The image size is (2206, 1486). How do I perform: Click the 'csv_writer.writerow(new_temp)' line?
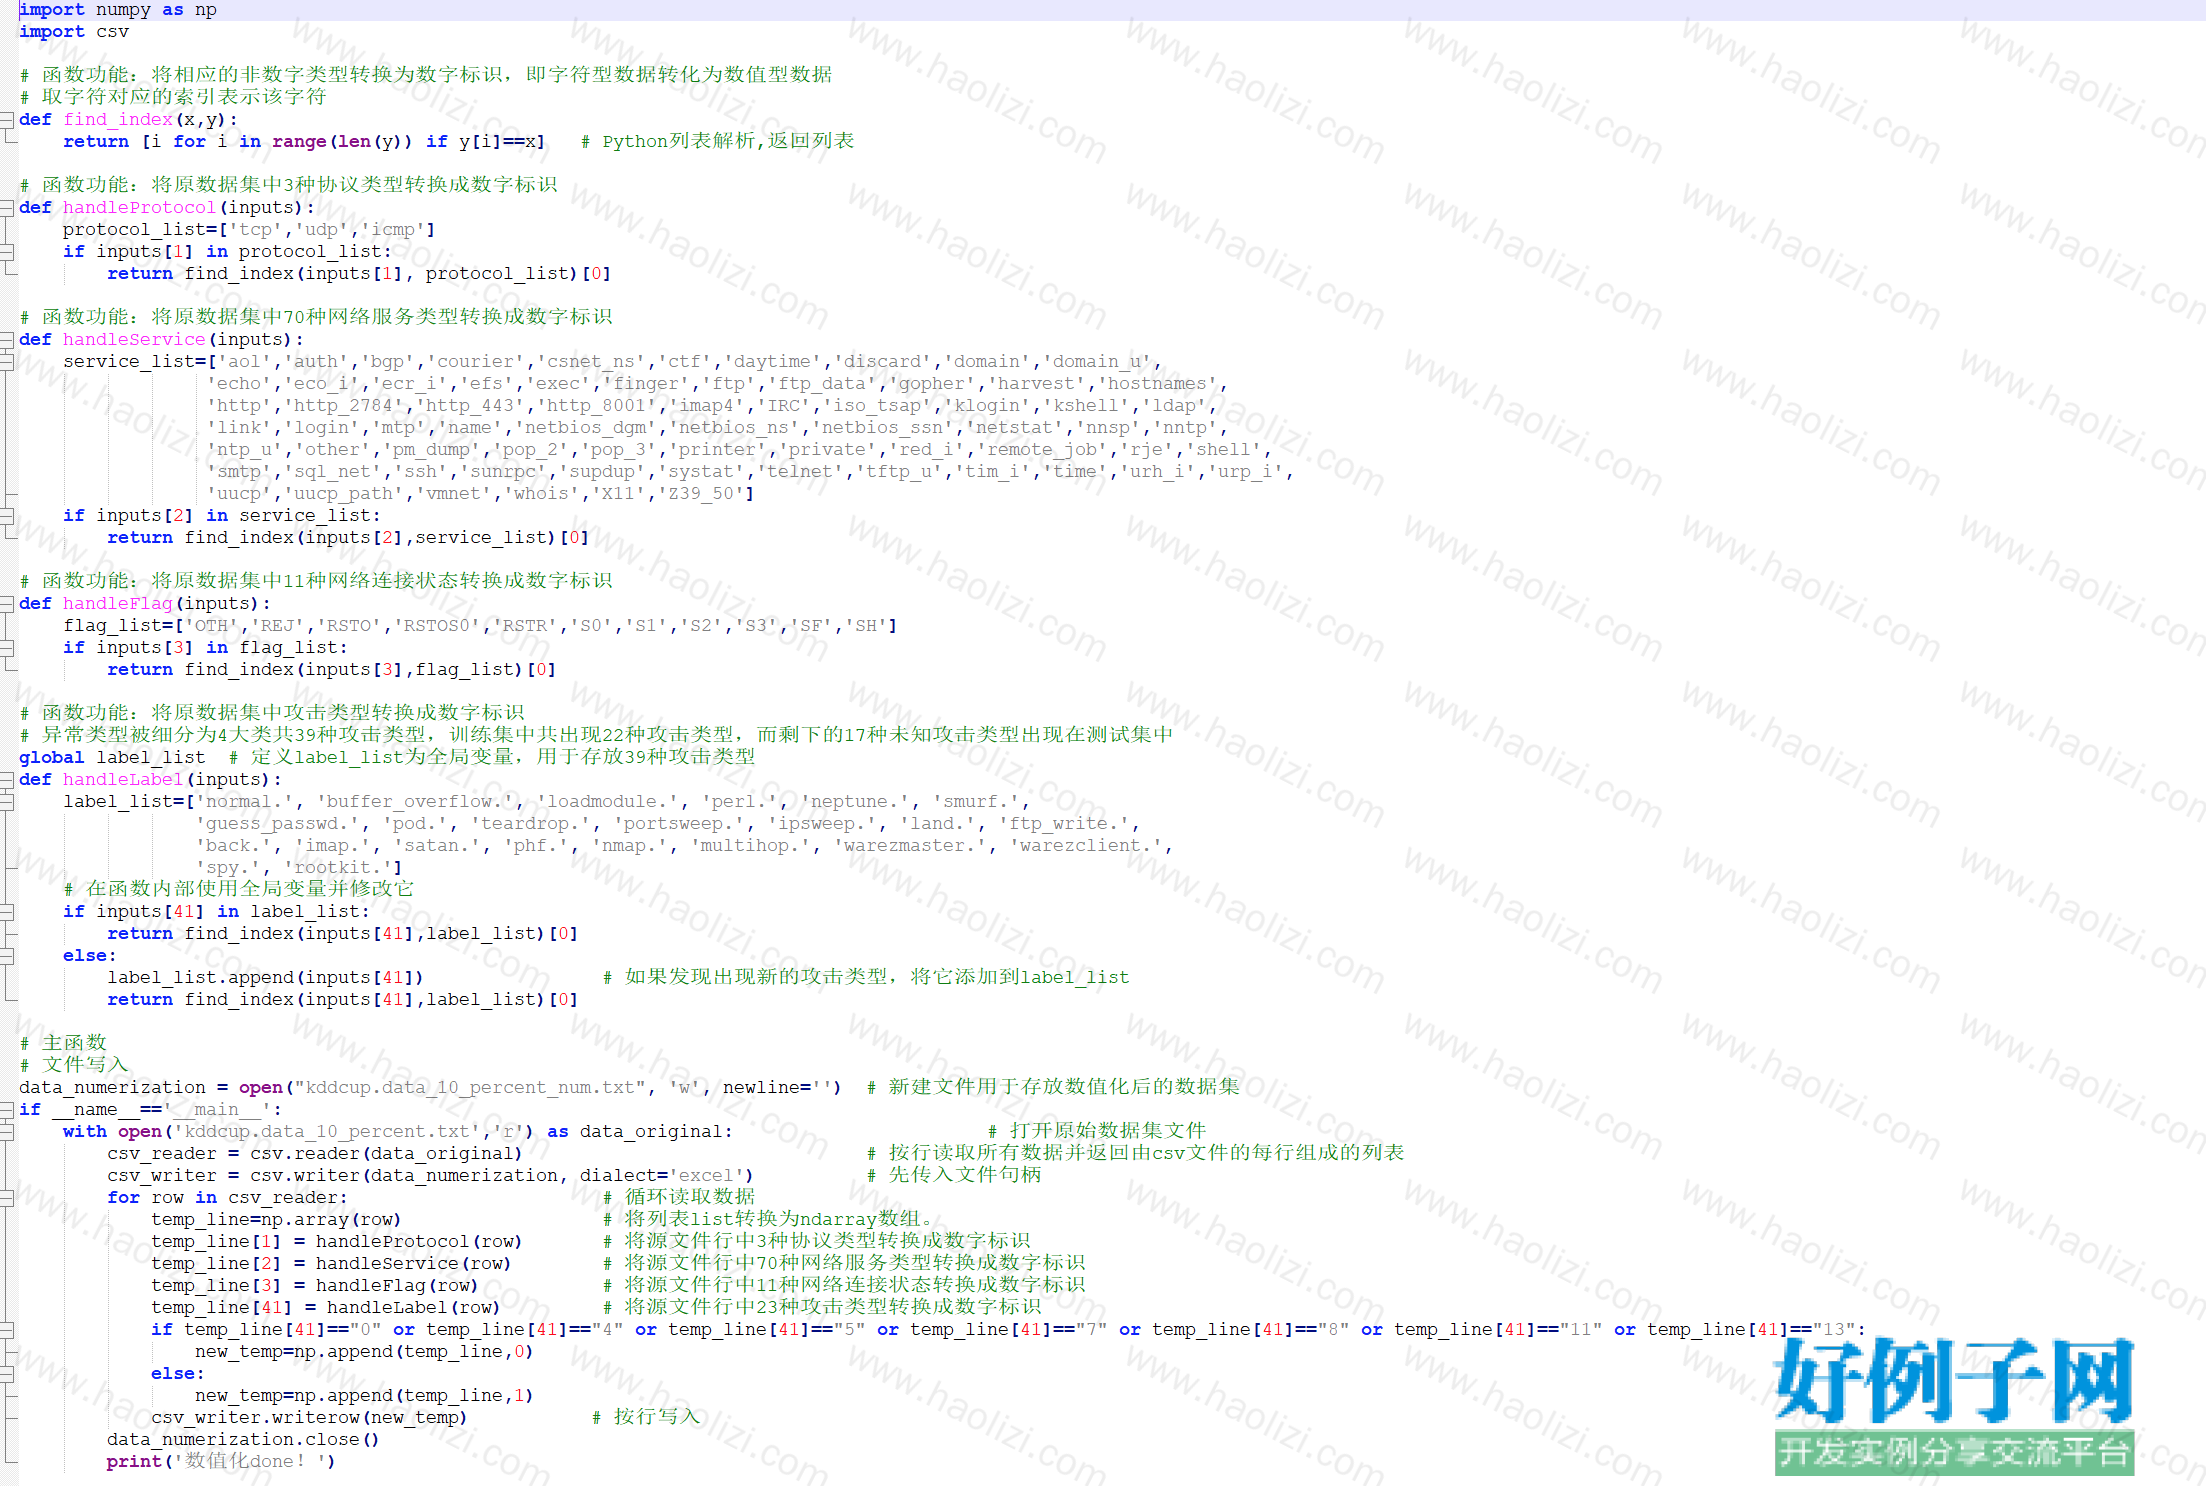tap(309, 1418)
